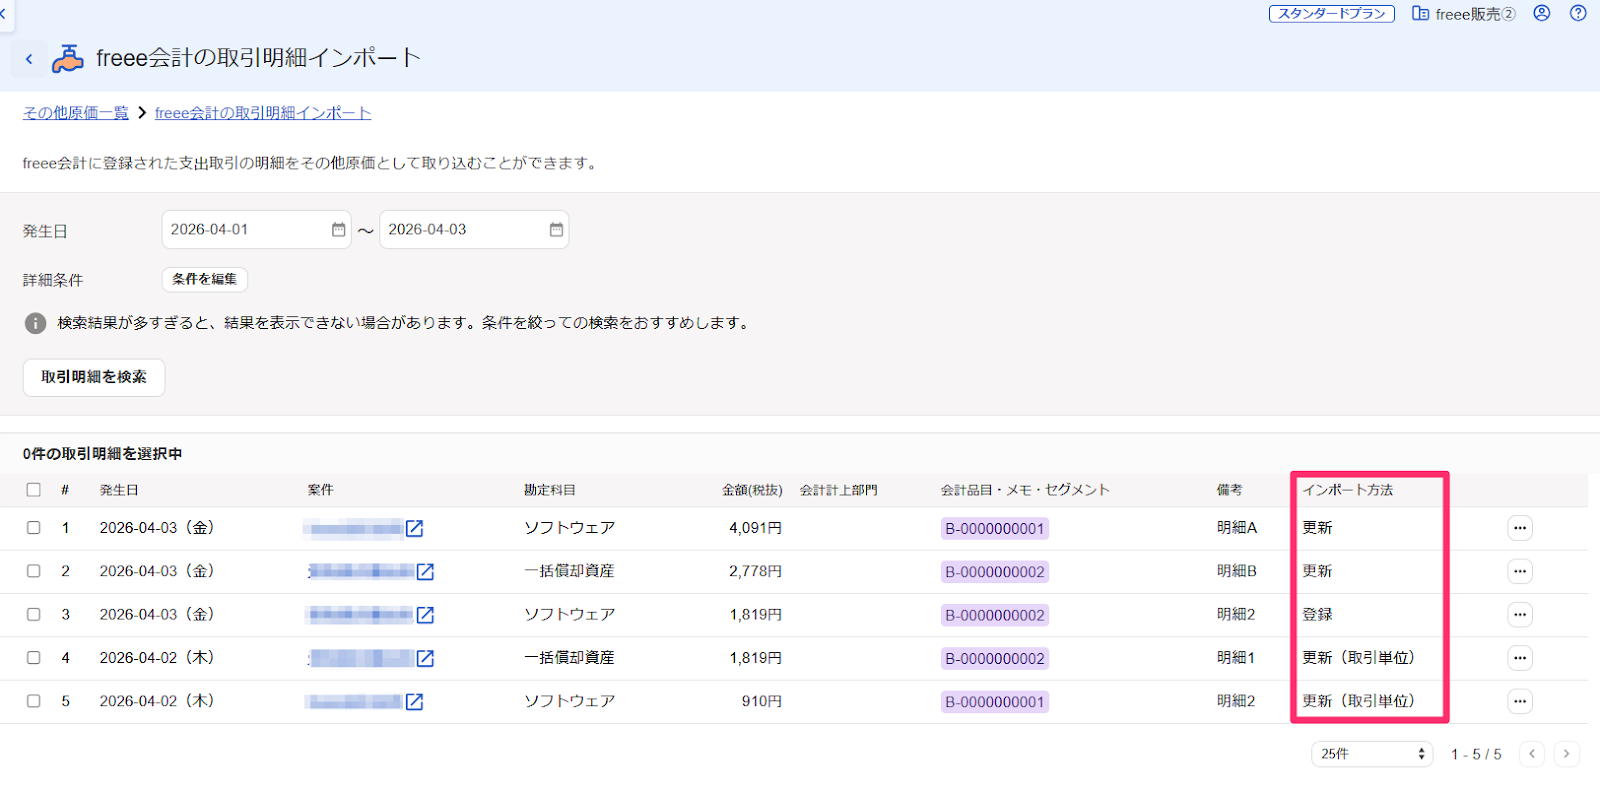
Task: Click the freee faucet logo icon
Action: pyautogui.click(x=68, y=59)
